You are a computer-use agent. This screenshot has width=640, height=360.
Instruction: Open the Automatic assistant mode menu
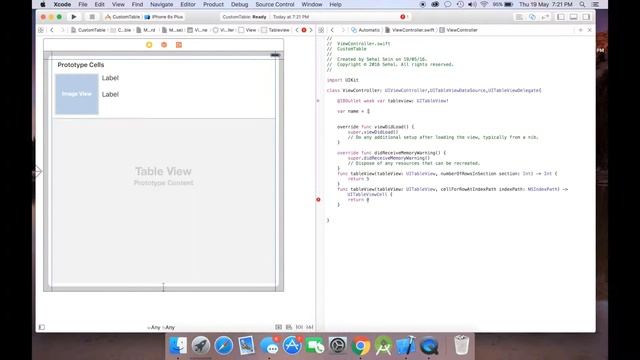point(365,30)
